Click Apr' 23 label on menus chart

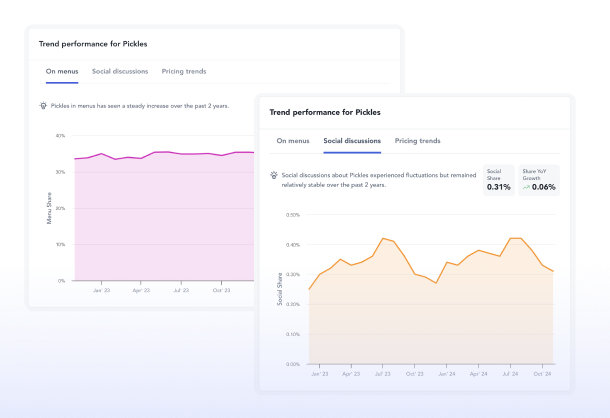141,290
